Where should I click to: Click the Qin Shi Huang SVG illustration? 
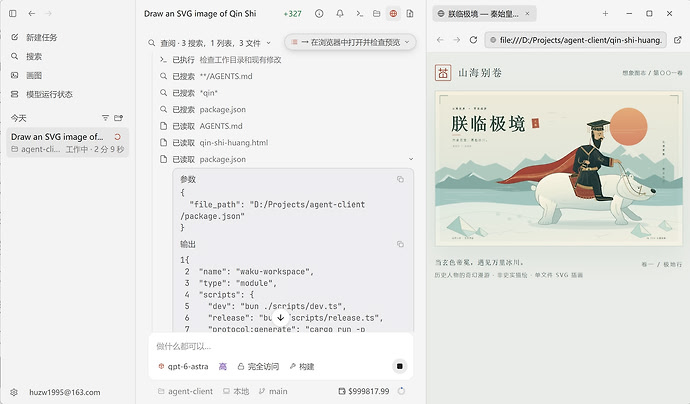coord(558,169)
